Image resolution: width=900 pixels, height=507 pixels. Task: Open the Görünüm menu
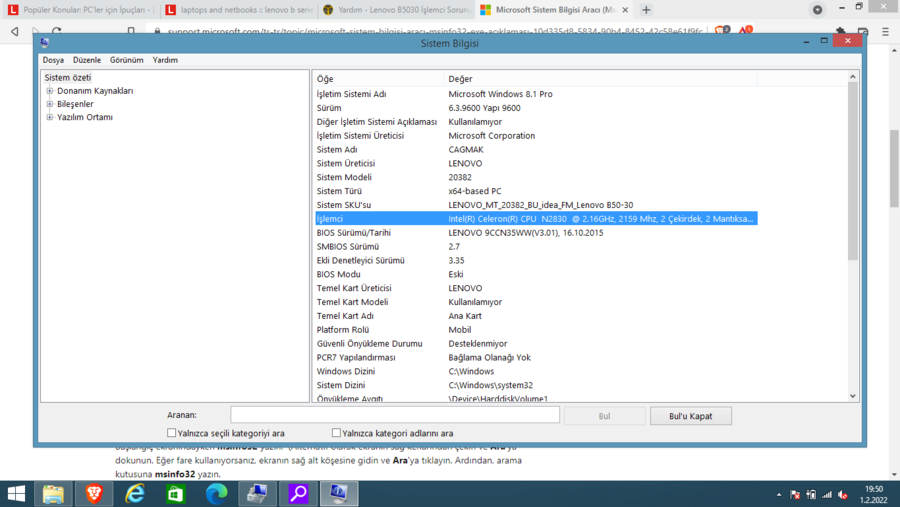127,60
